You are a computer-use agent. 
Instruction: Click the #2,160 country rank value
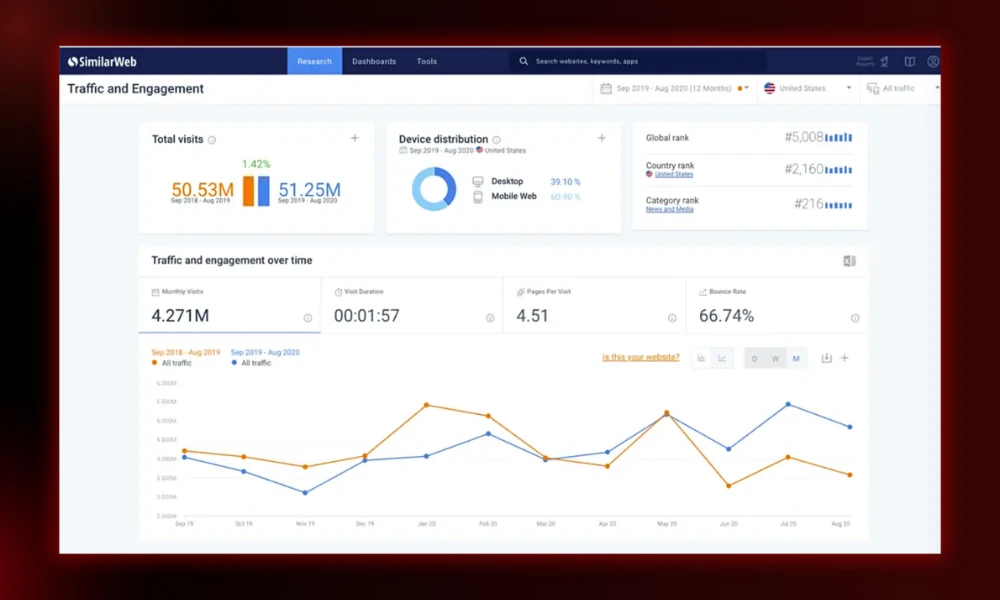(804, 169)
